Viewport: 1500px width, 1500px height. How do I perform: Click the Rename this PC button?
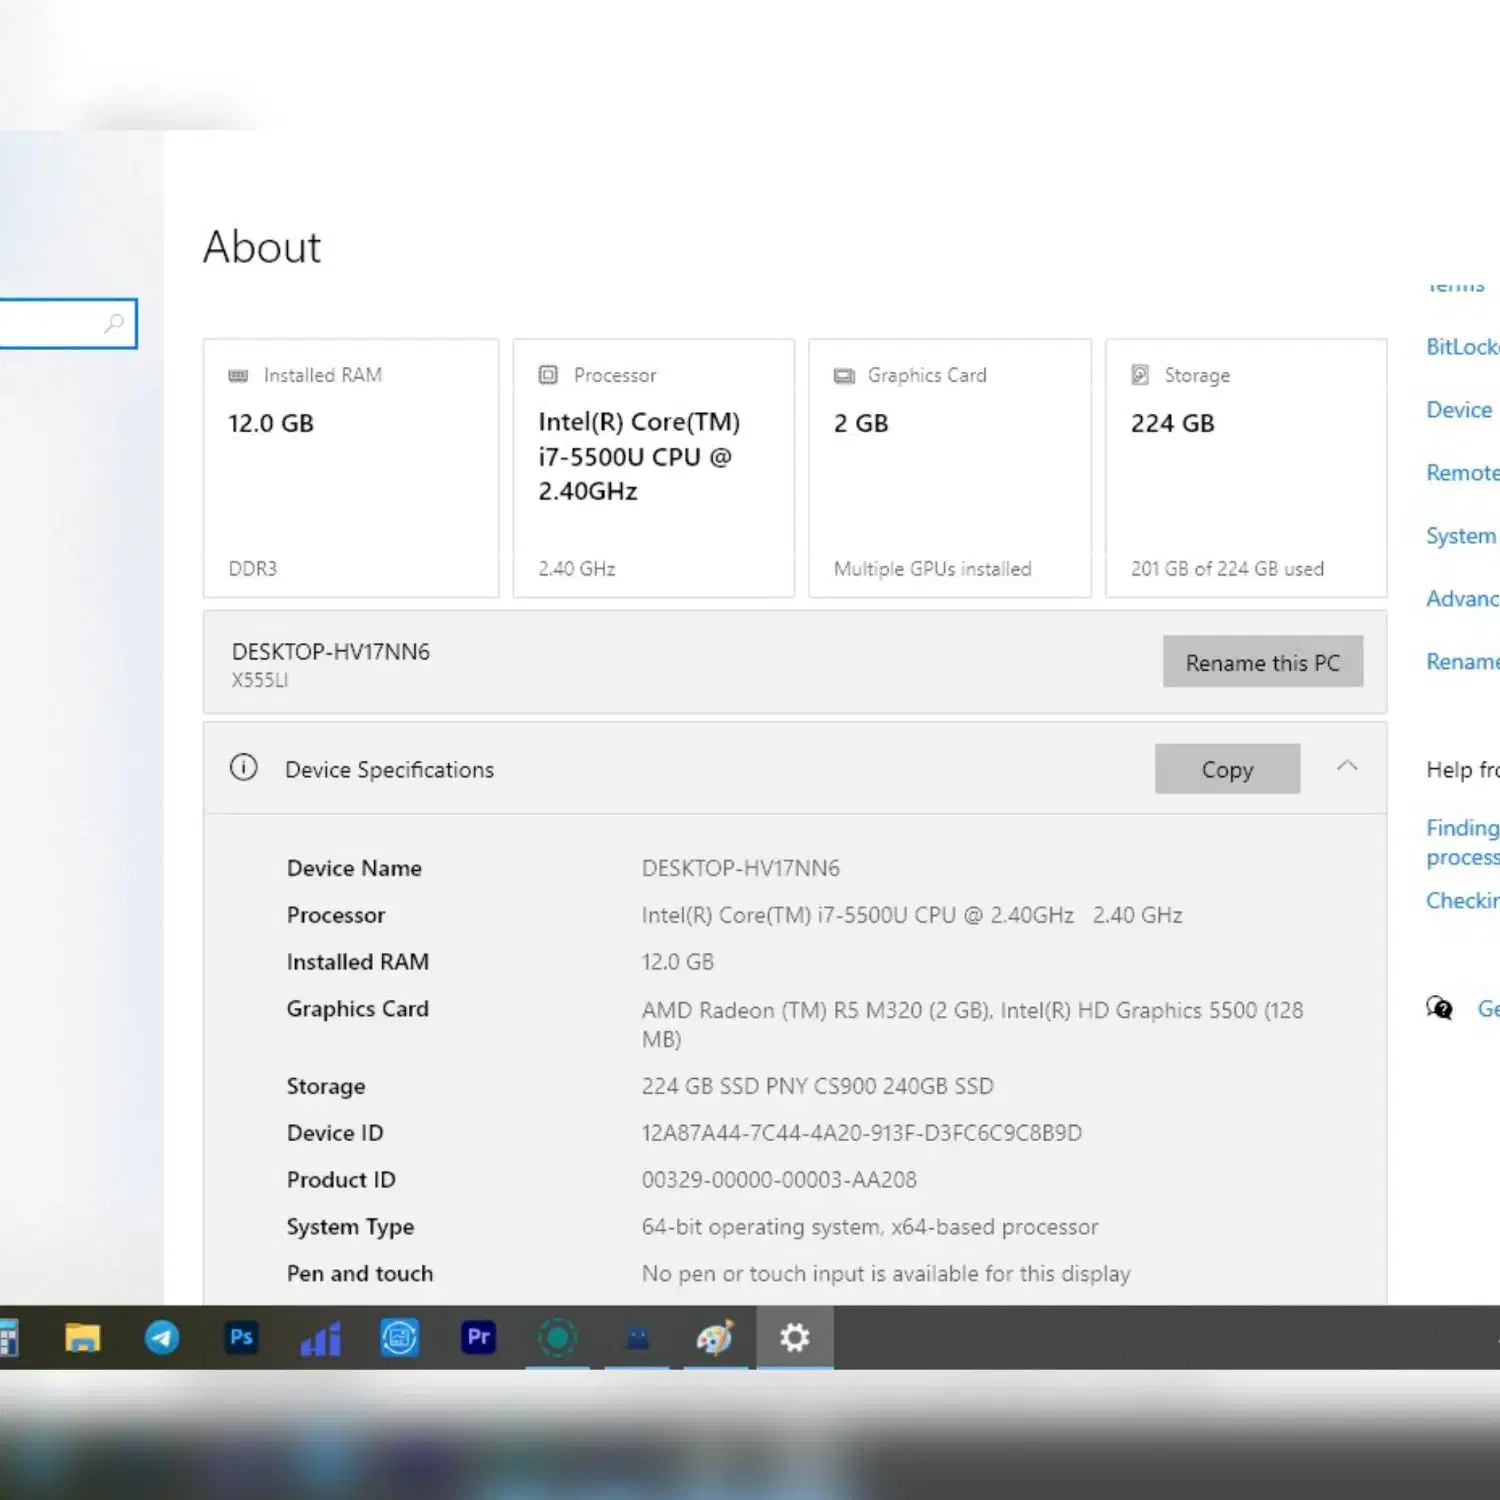click(x=1262, y=662)
